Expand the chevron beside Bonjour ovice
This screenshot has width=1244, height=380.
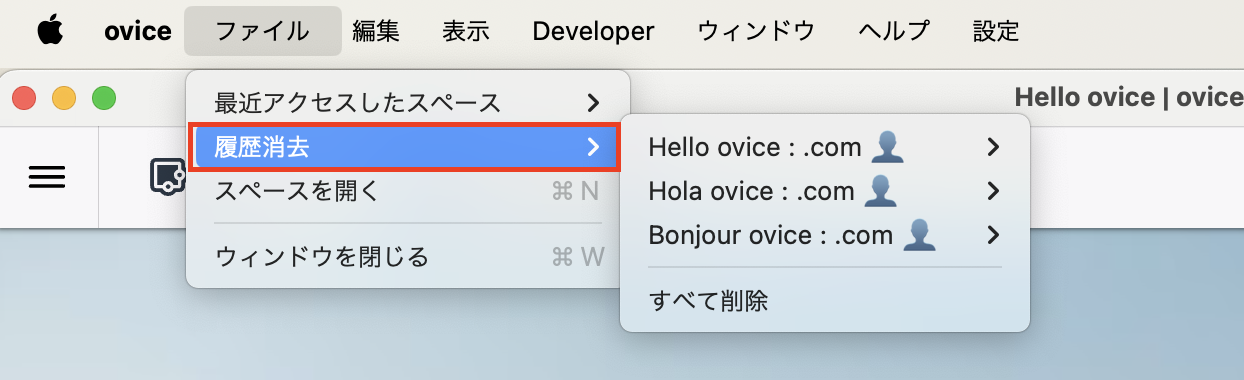click(x=993, y=235)
